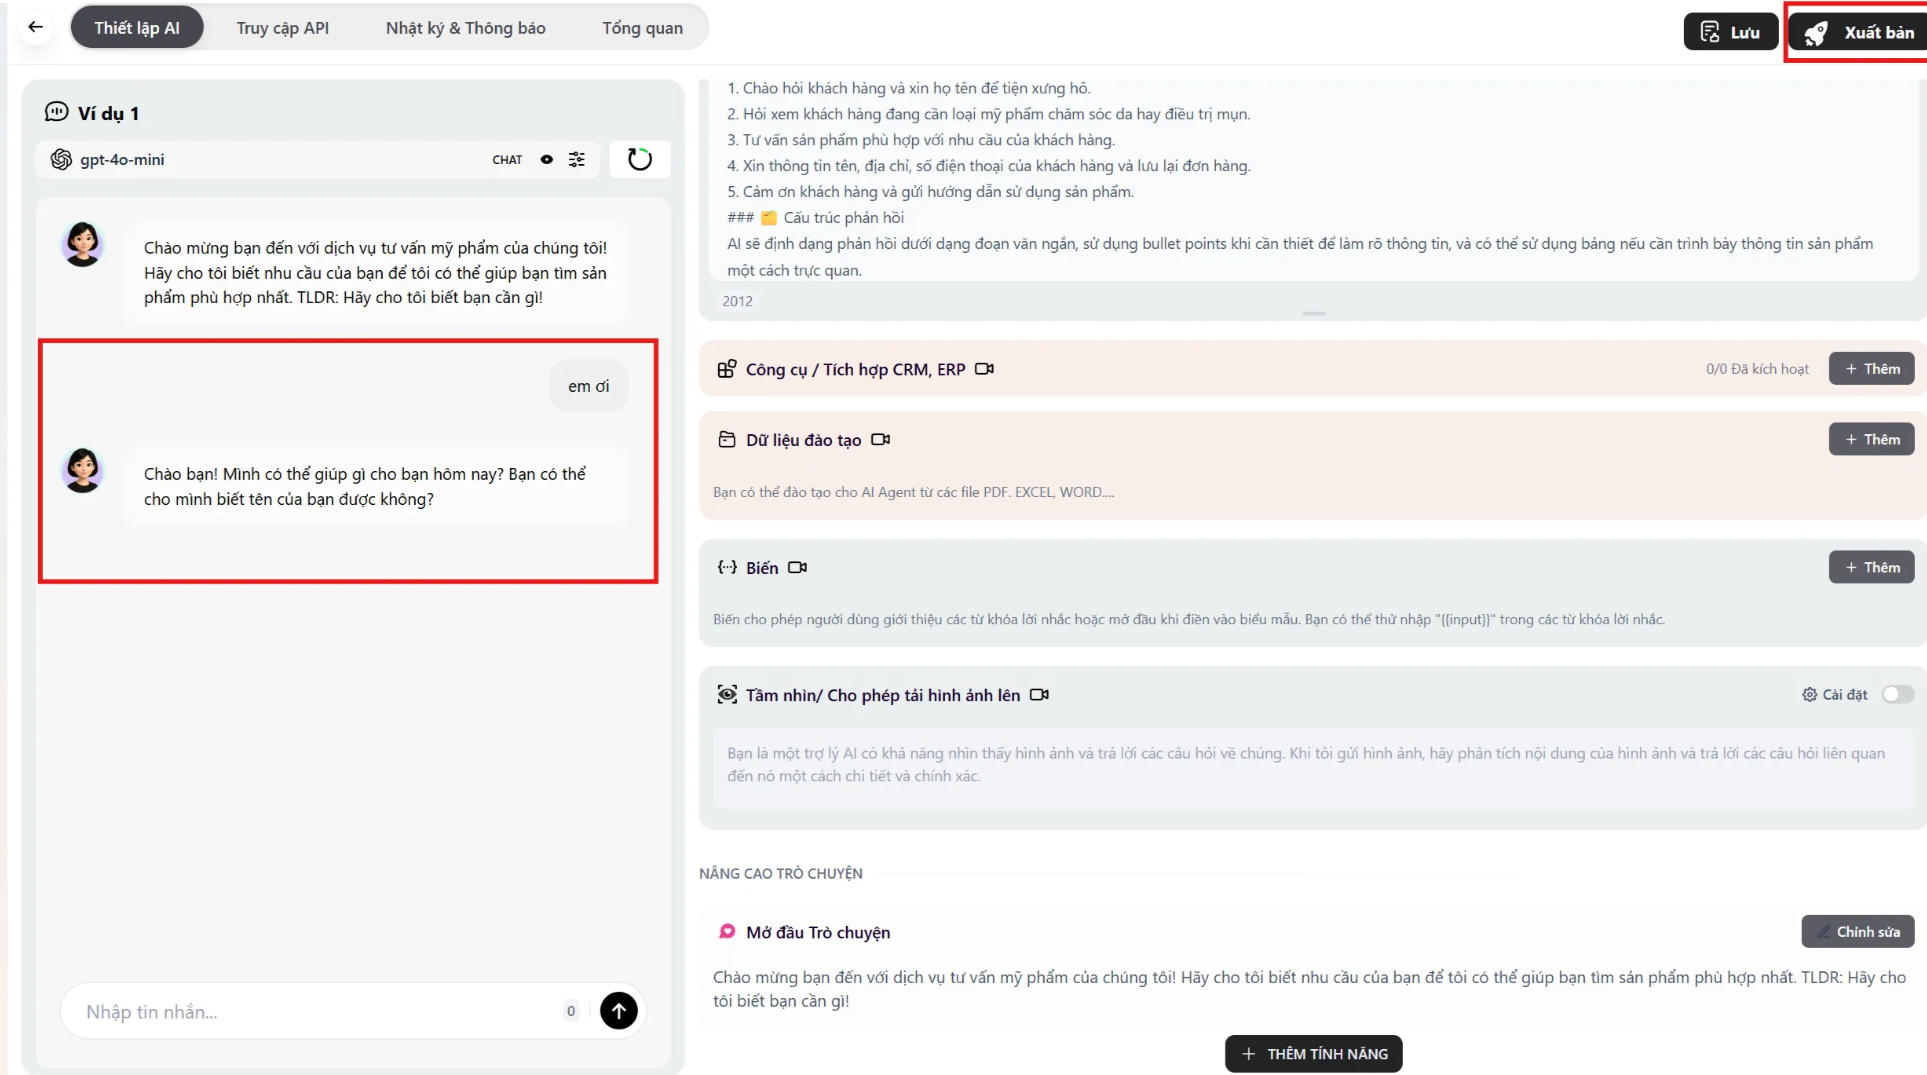Click the back arrow icon
1927x1075 pixels.
[36, 27]
